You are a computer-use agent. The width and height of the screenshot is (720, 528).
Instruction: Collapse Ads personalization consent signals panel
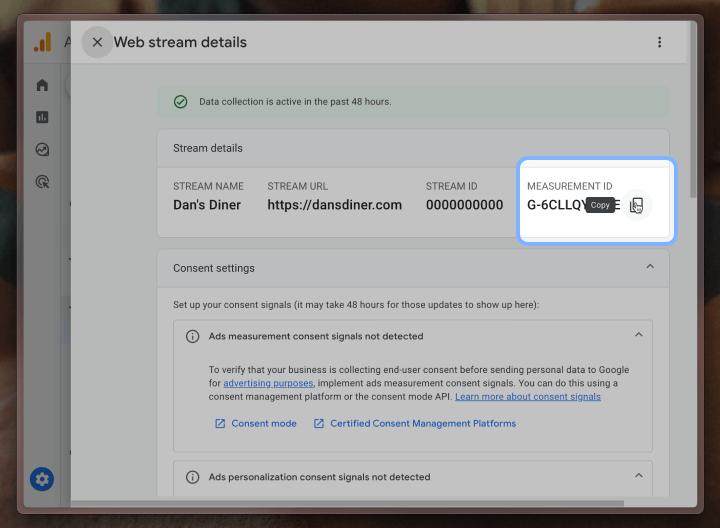pos(638,476)
